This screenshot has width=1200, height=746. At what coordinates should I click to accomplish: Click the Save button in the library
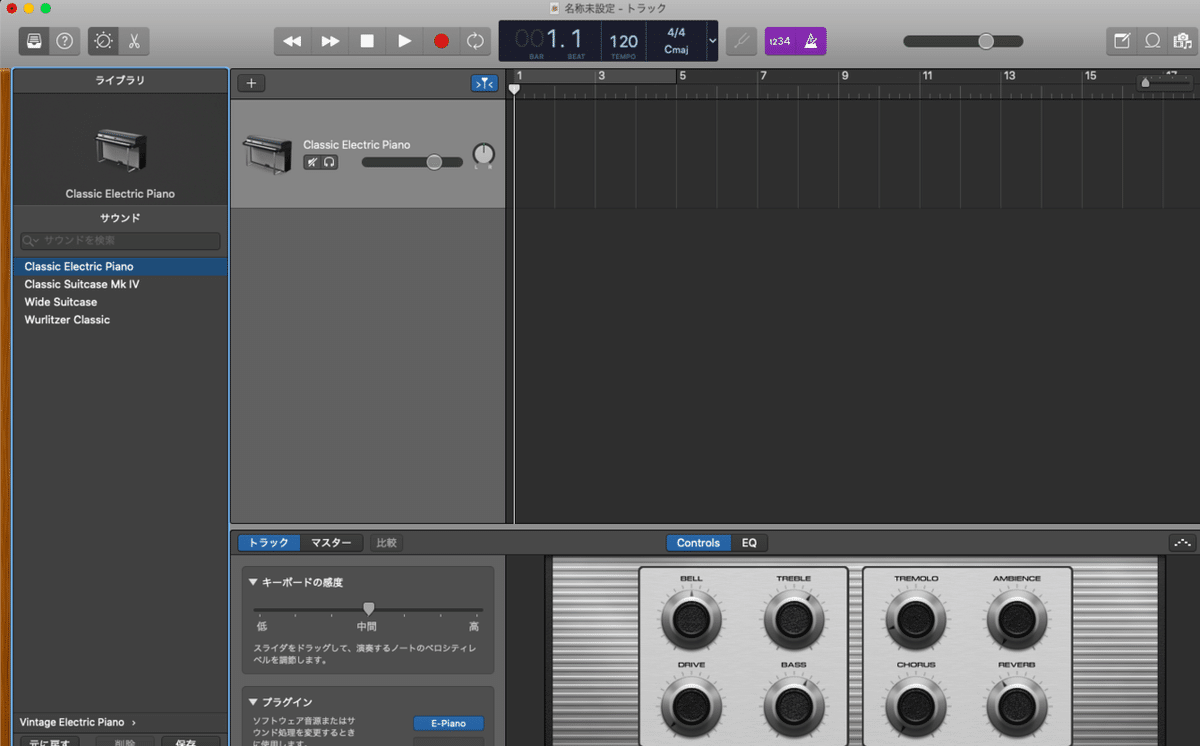pos(191,743)
